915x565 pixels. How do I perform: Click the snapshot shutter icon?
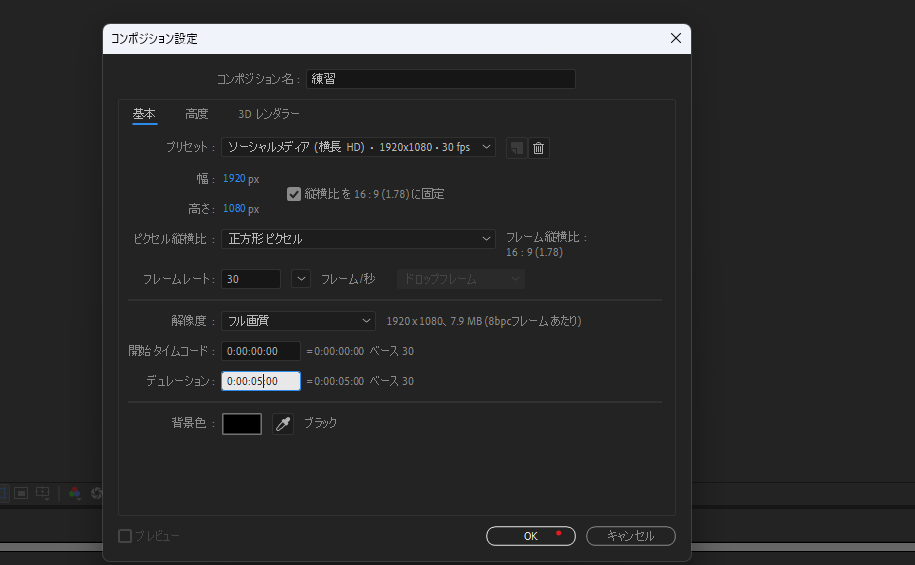(97, 493)
